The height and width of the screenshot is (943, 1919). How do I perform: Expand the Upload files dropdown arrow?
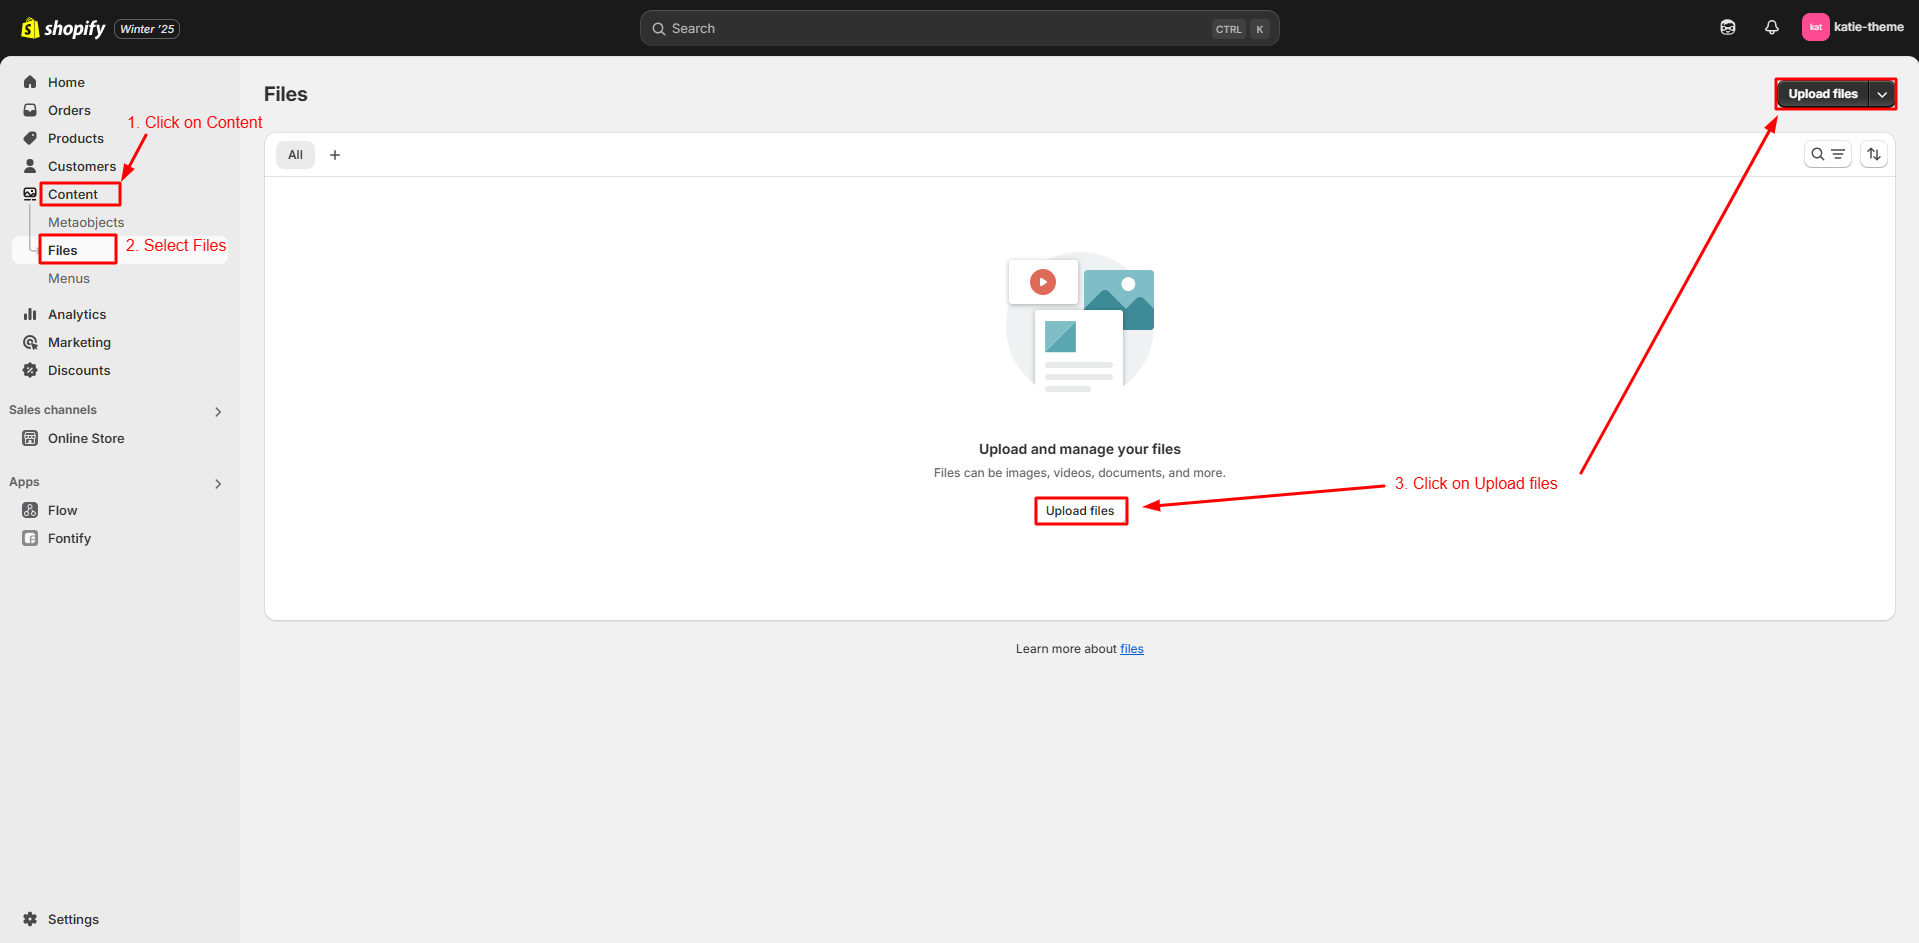pyautogui.click(x=1882, y=94)
